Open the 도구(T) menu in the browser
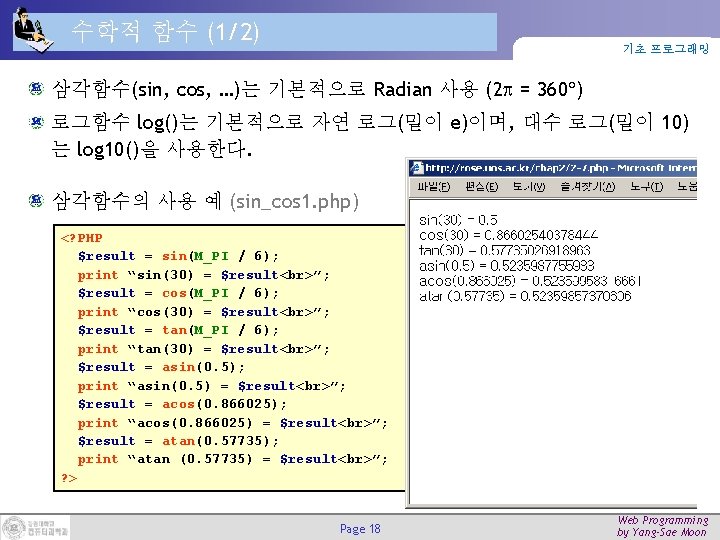This screenshot has height=540, width=720. pos(647,186)
